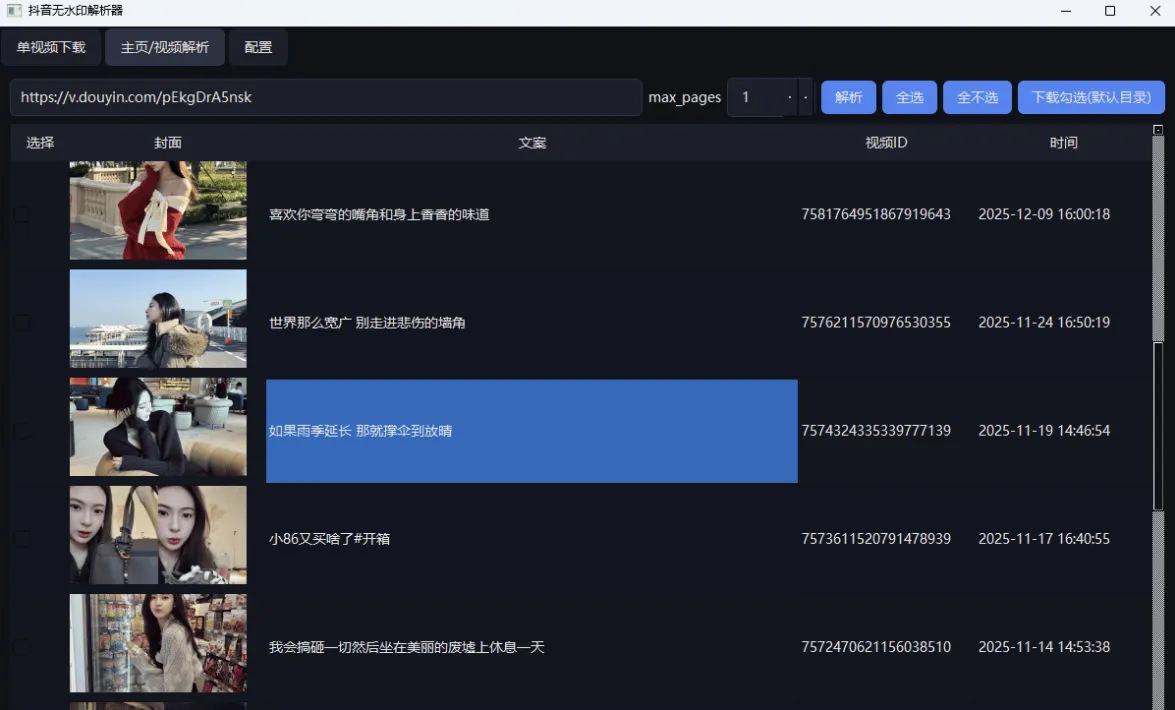This screenshot has width=1175, height=710.
Task: Switch to the 配置 tab
Action: 257,46
